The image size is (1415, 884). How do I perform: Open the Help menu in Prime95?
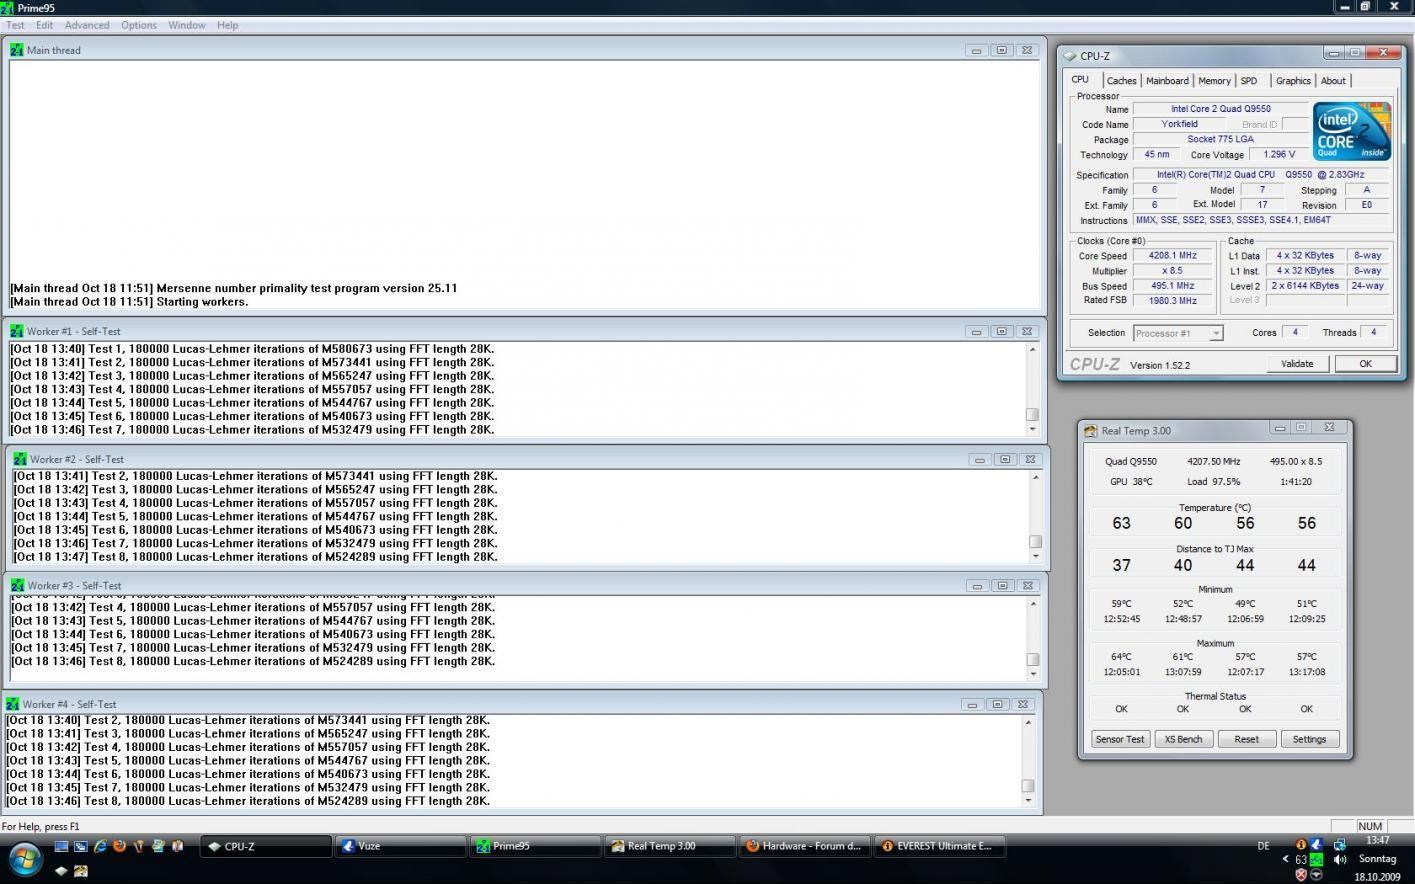coord(228,25)
